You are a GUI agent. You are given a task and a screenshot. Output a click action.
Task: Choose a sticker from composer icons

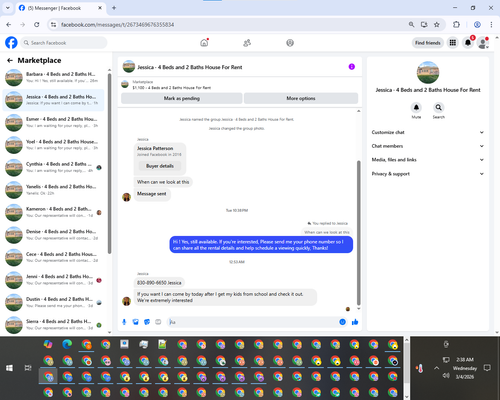point(147,322)
